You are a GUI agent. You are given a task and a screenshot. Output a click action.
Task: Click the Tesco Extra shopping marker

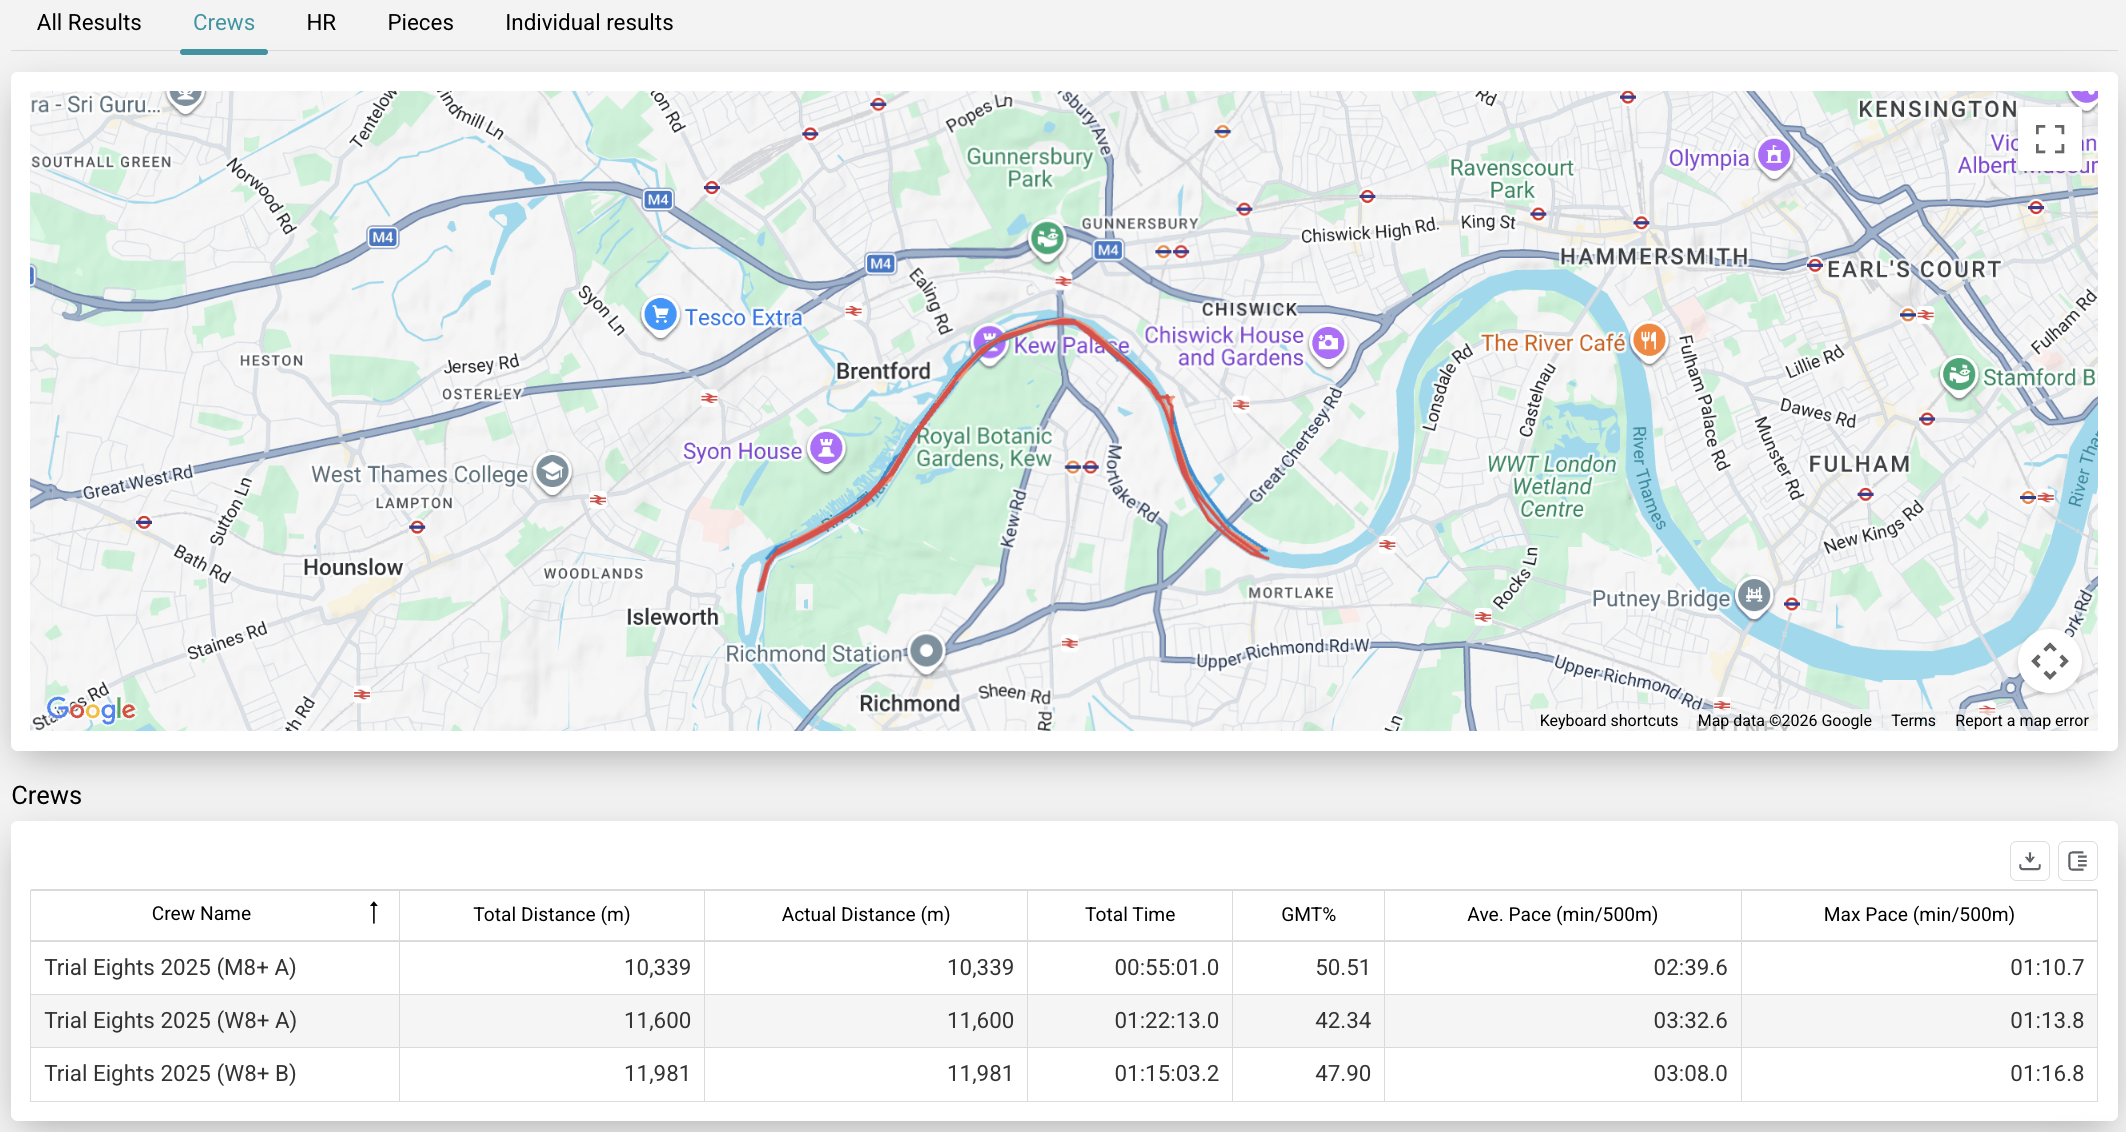[660, 316]
